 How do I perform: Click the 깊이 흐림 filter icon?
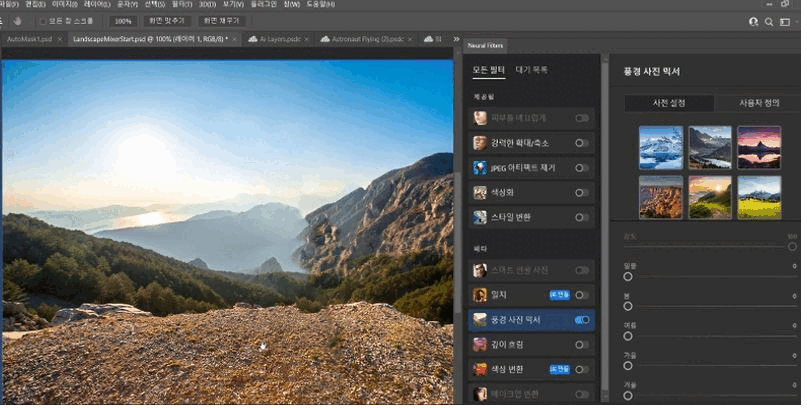coord(481,344)
